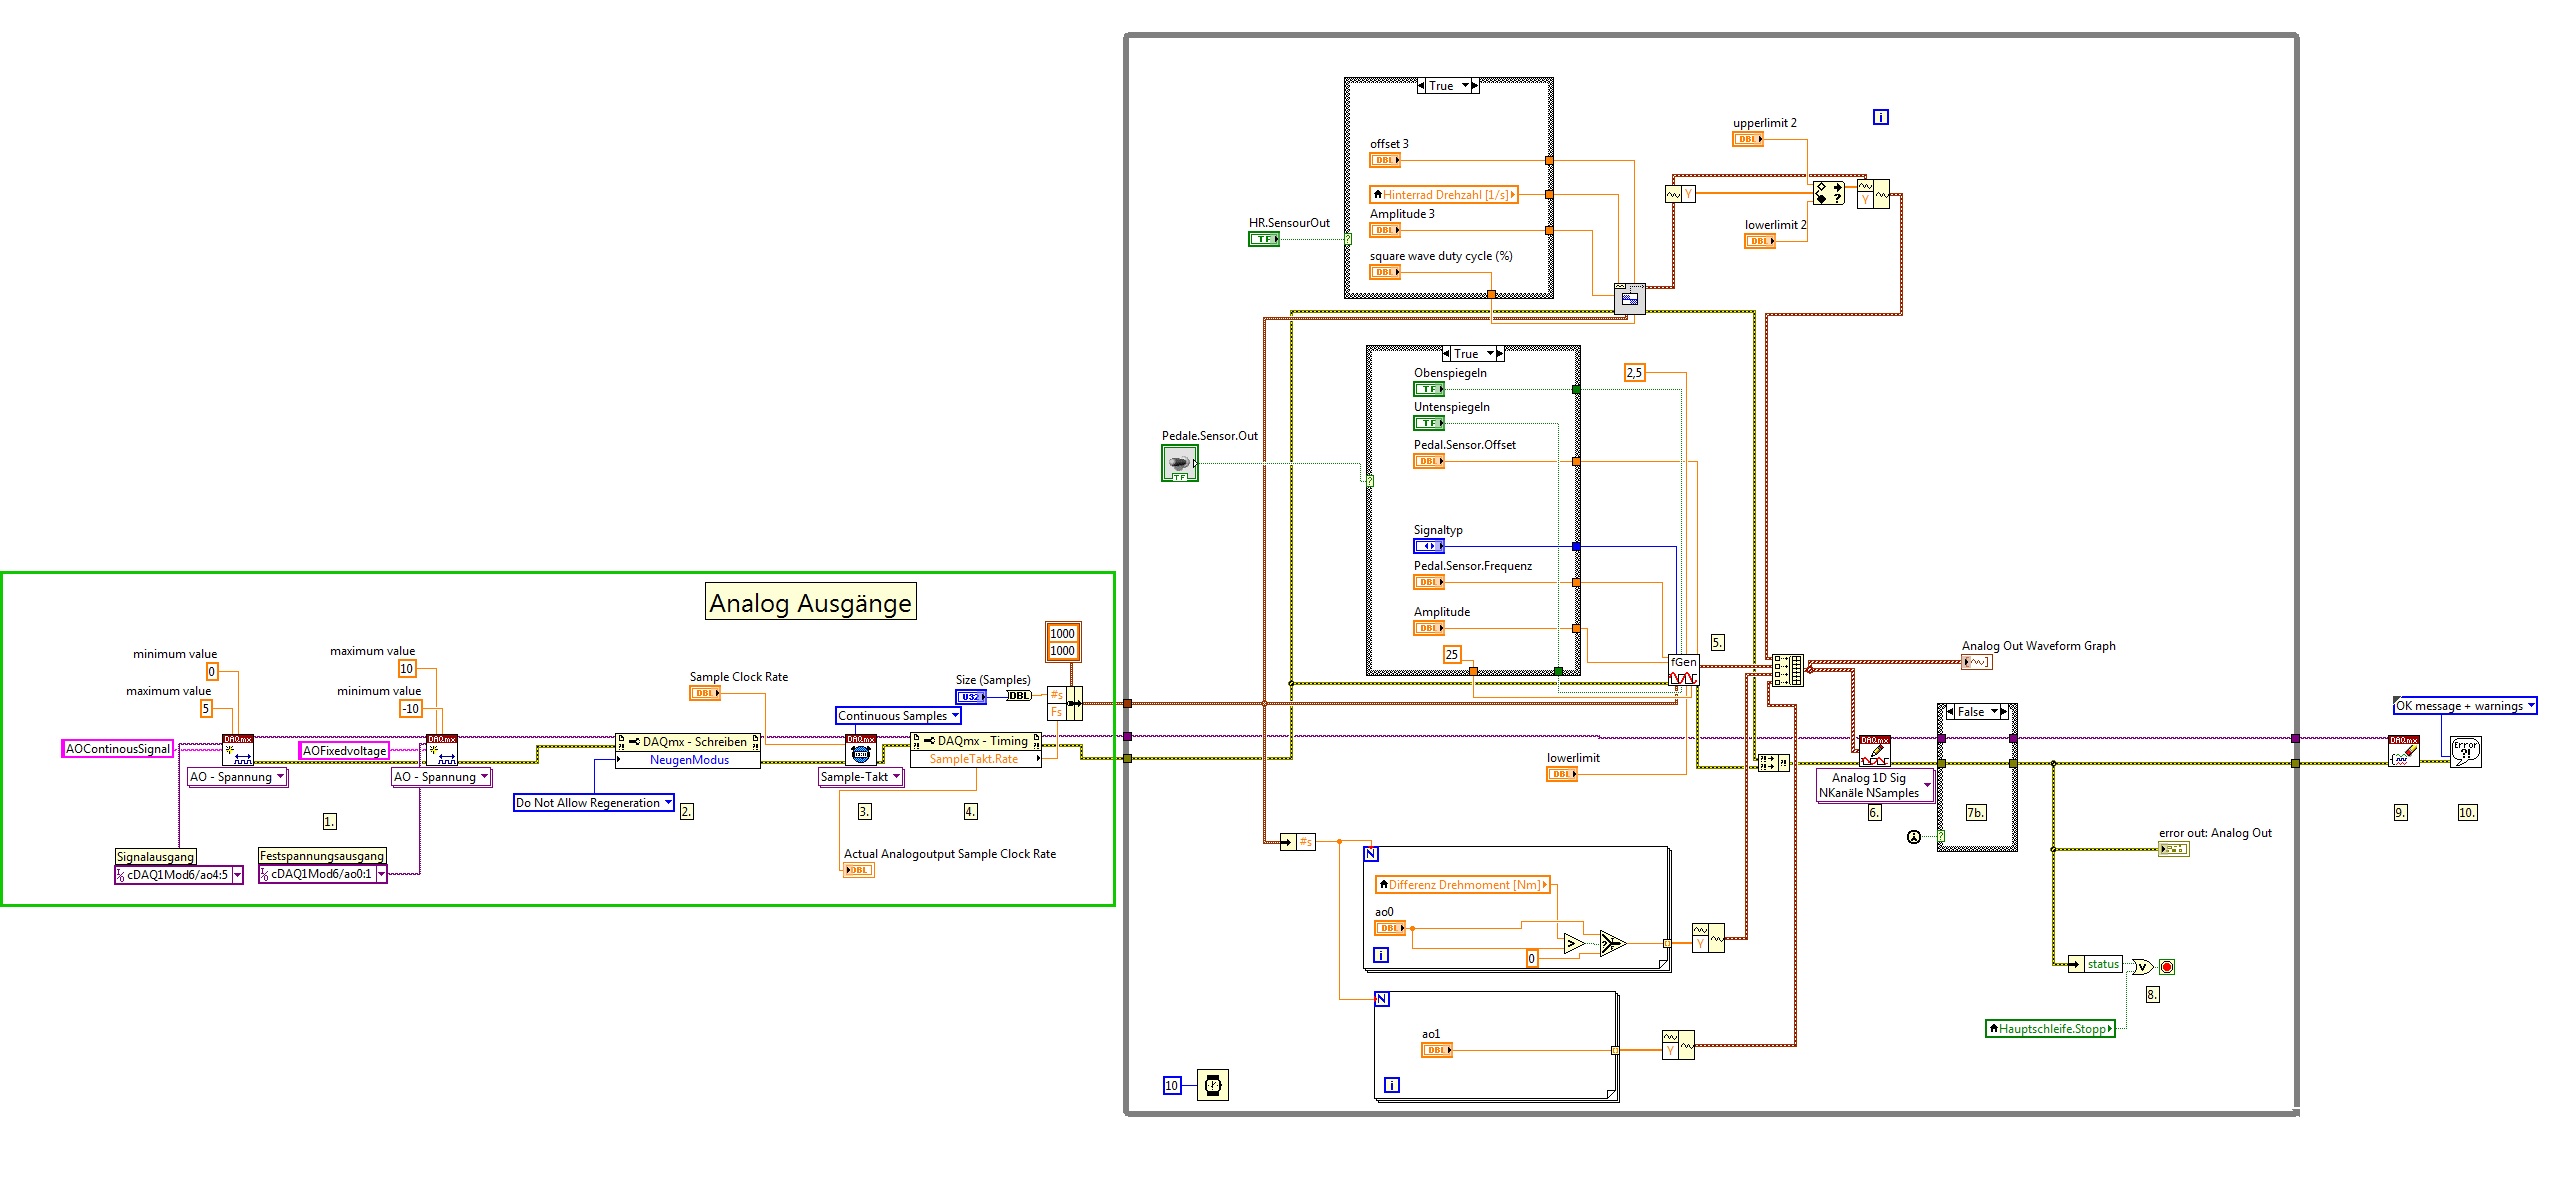
Task: Open the OK message + warnings dropdown
Action: point(2530,706)
